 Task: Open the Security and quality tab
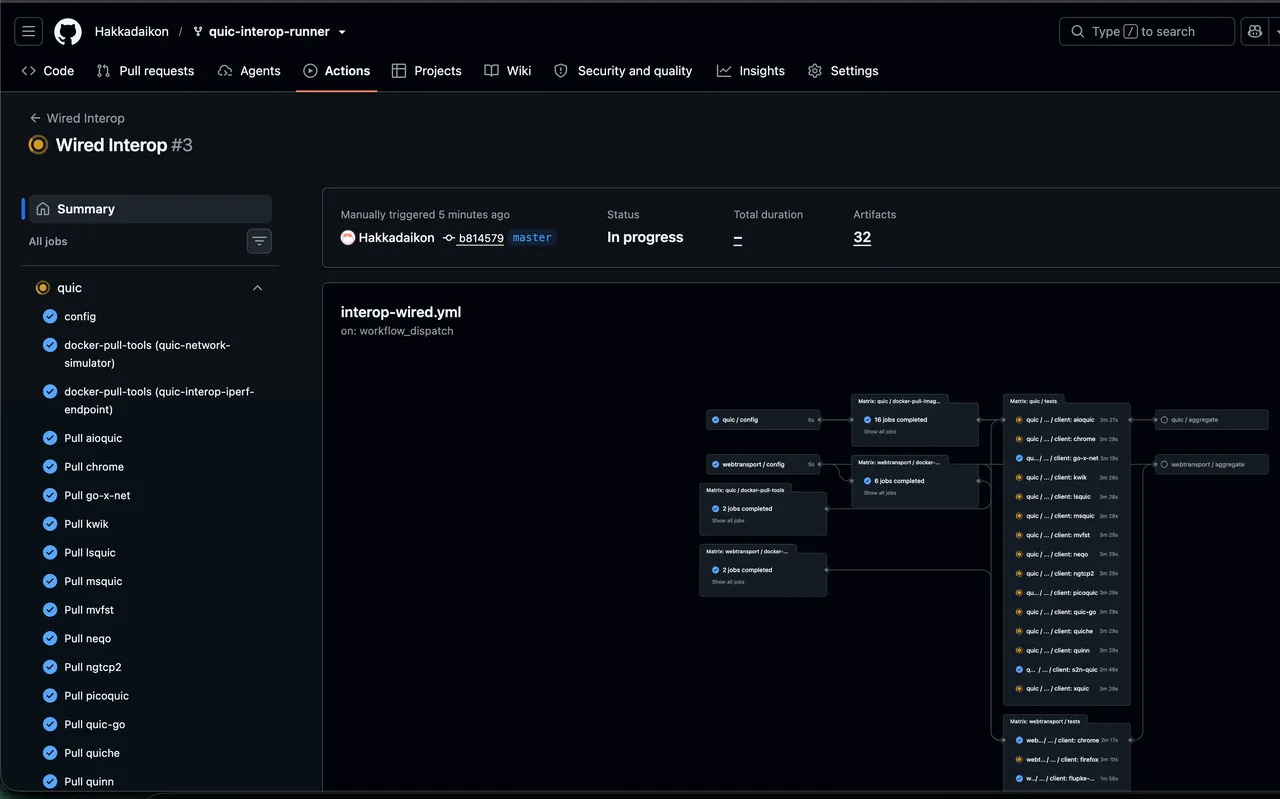coord(623,71)
